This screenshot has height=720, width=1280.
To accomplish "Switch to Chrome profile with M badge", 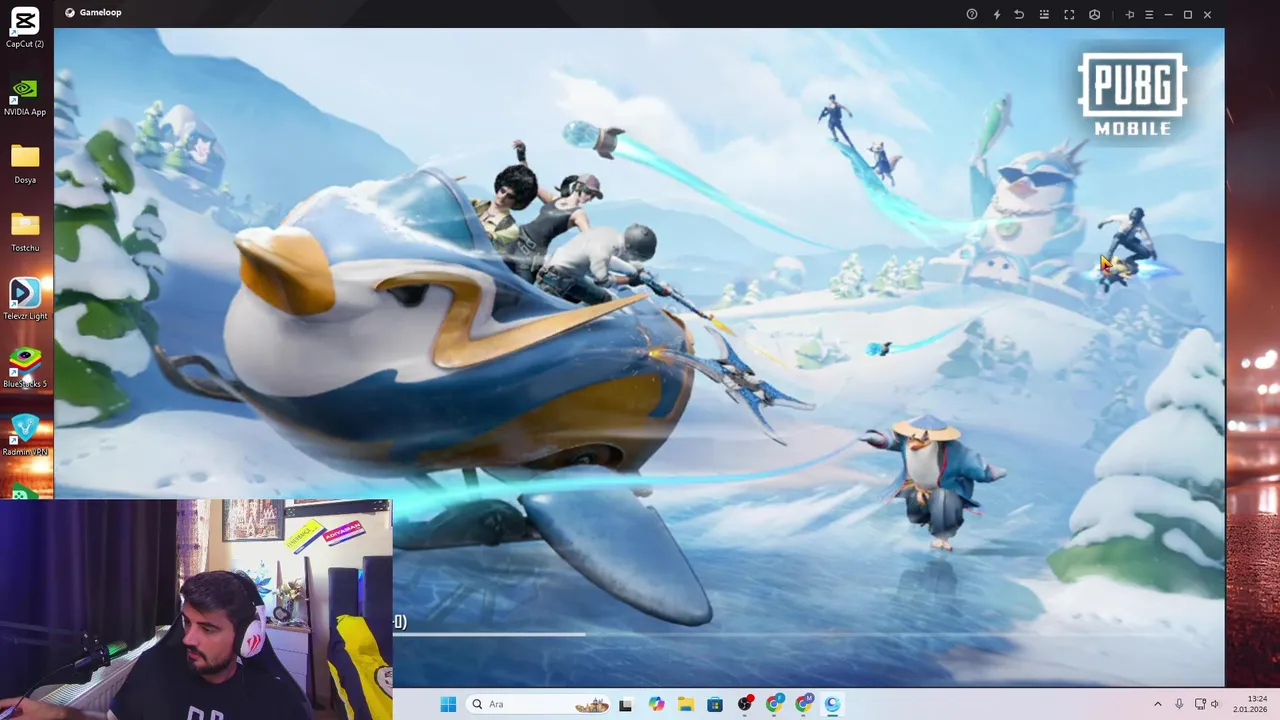I will (x=804, y=704).
